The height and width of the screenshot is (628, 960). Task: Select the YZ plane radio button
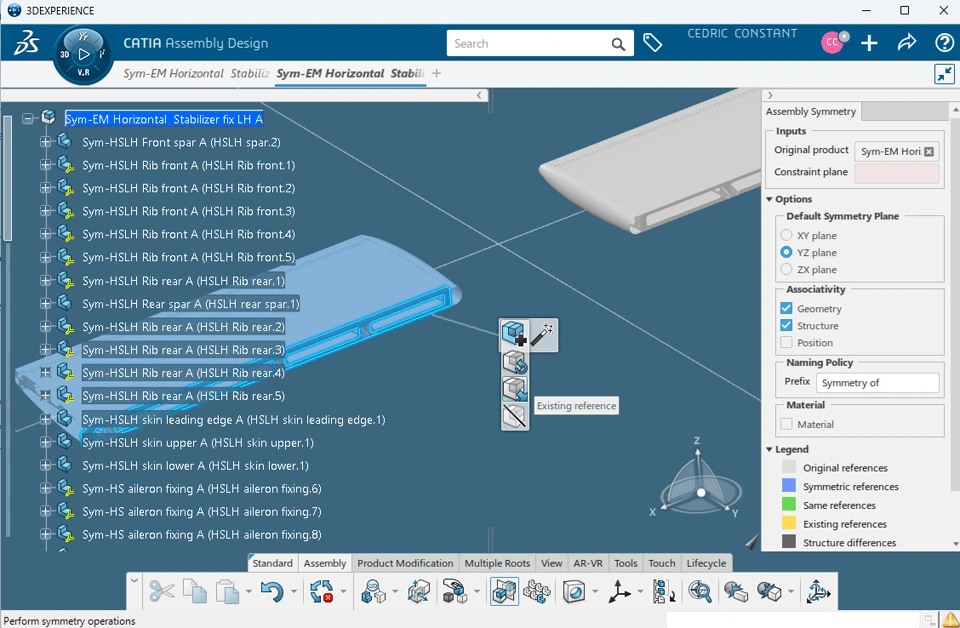tap(786, 252)
